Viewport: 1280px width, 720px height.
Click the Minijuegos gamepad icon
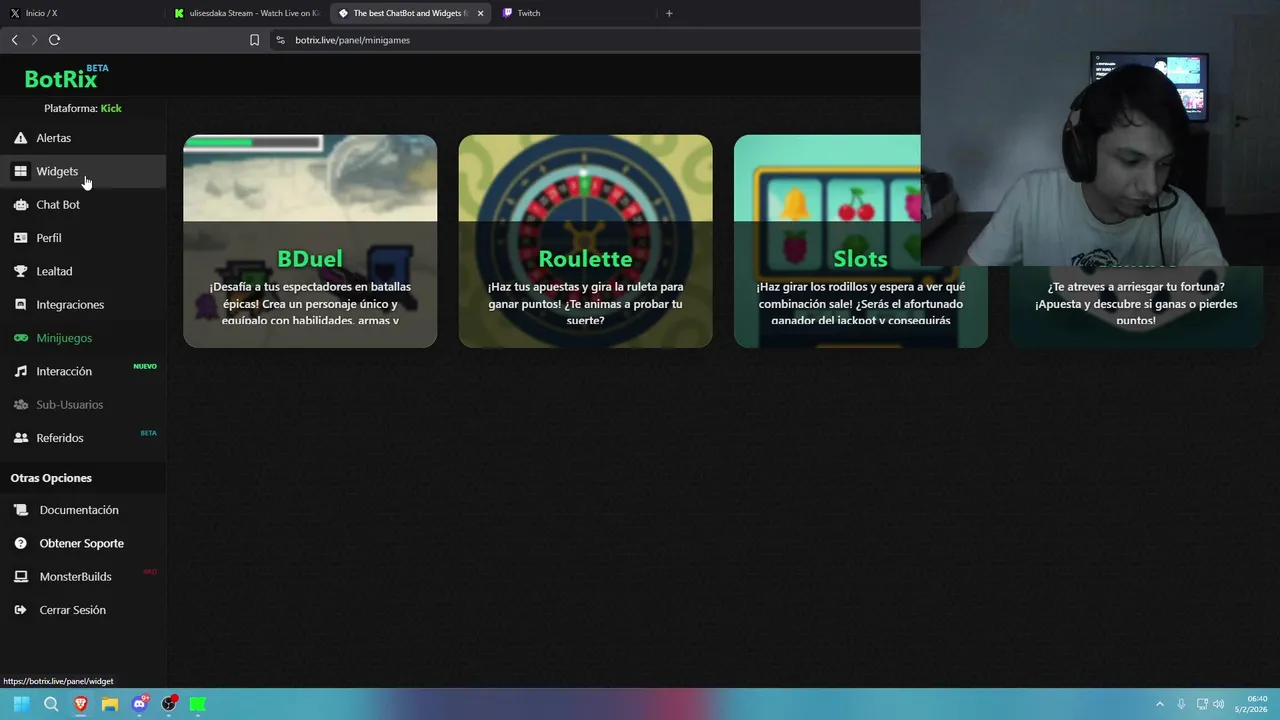point(20,338)
